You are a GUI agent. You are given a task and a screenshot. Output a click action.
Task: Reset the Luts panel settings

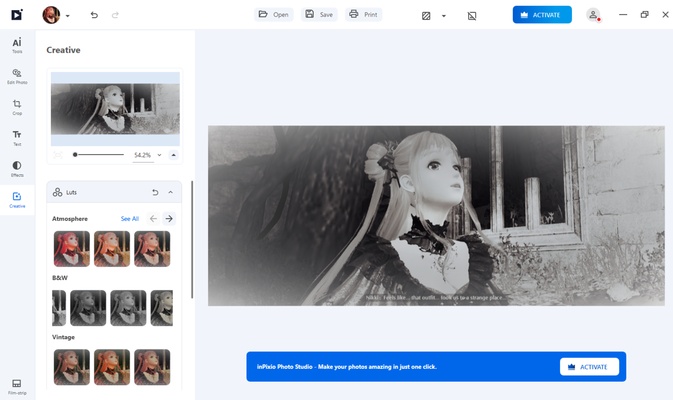155,192
